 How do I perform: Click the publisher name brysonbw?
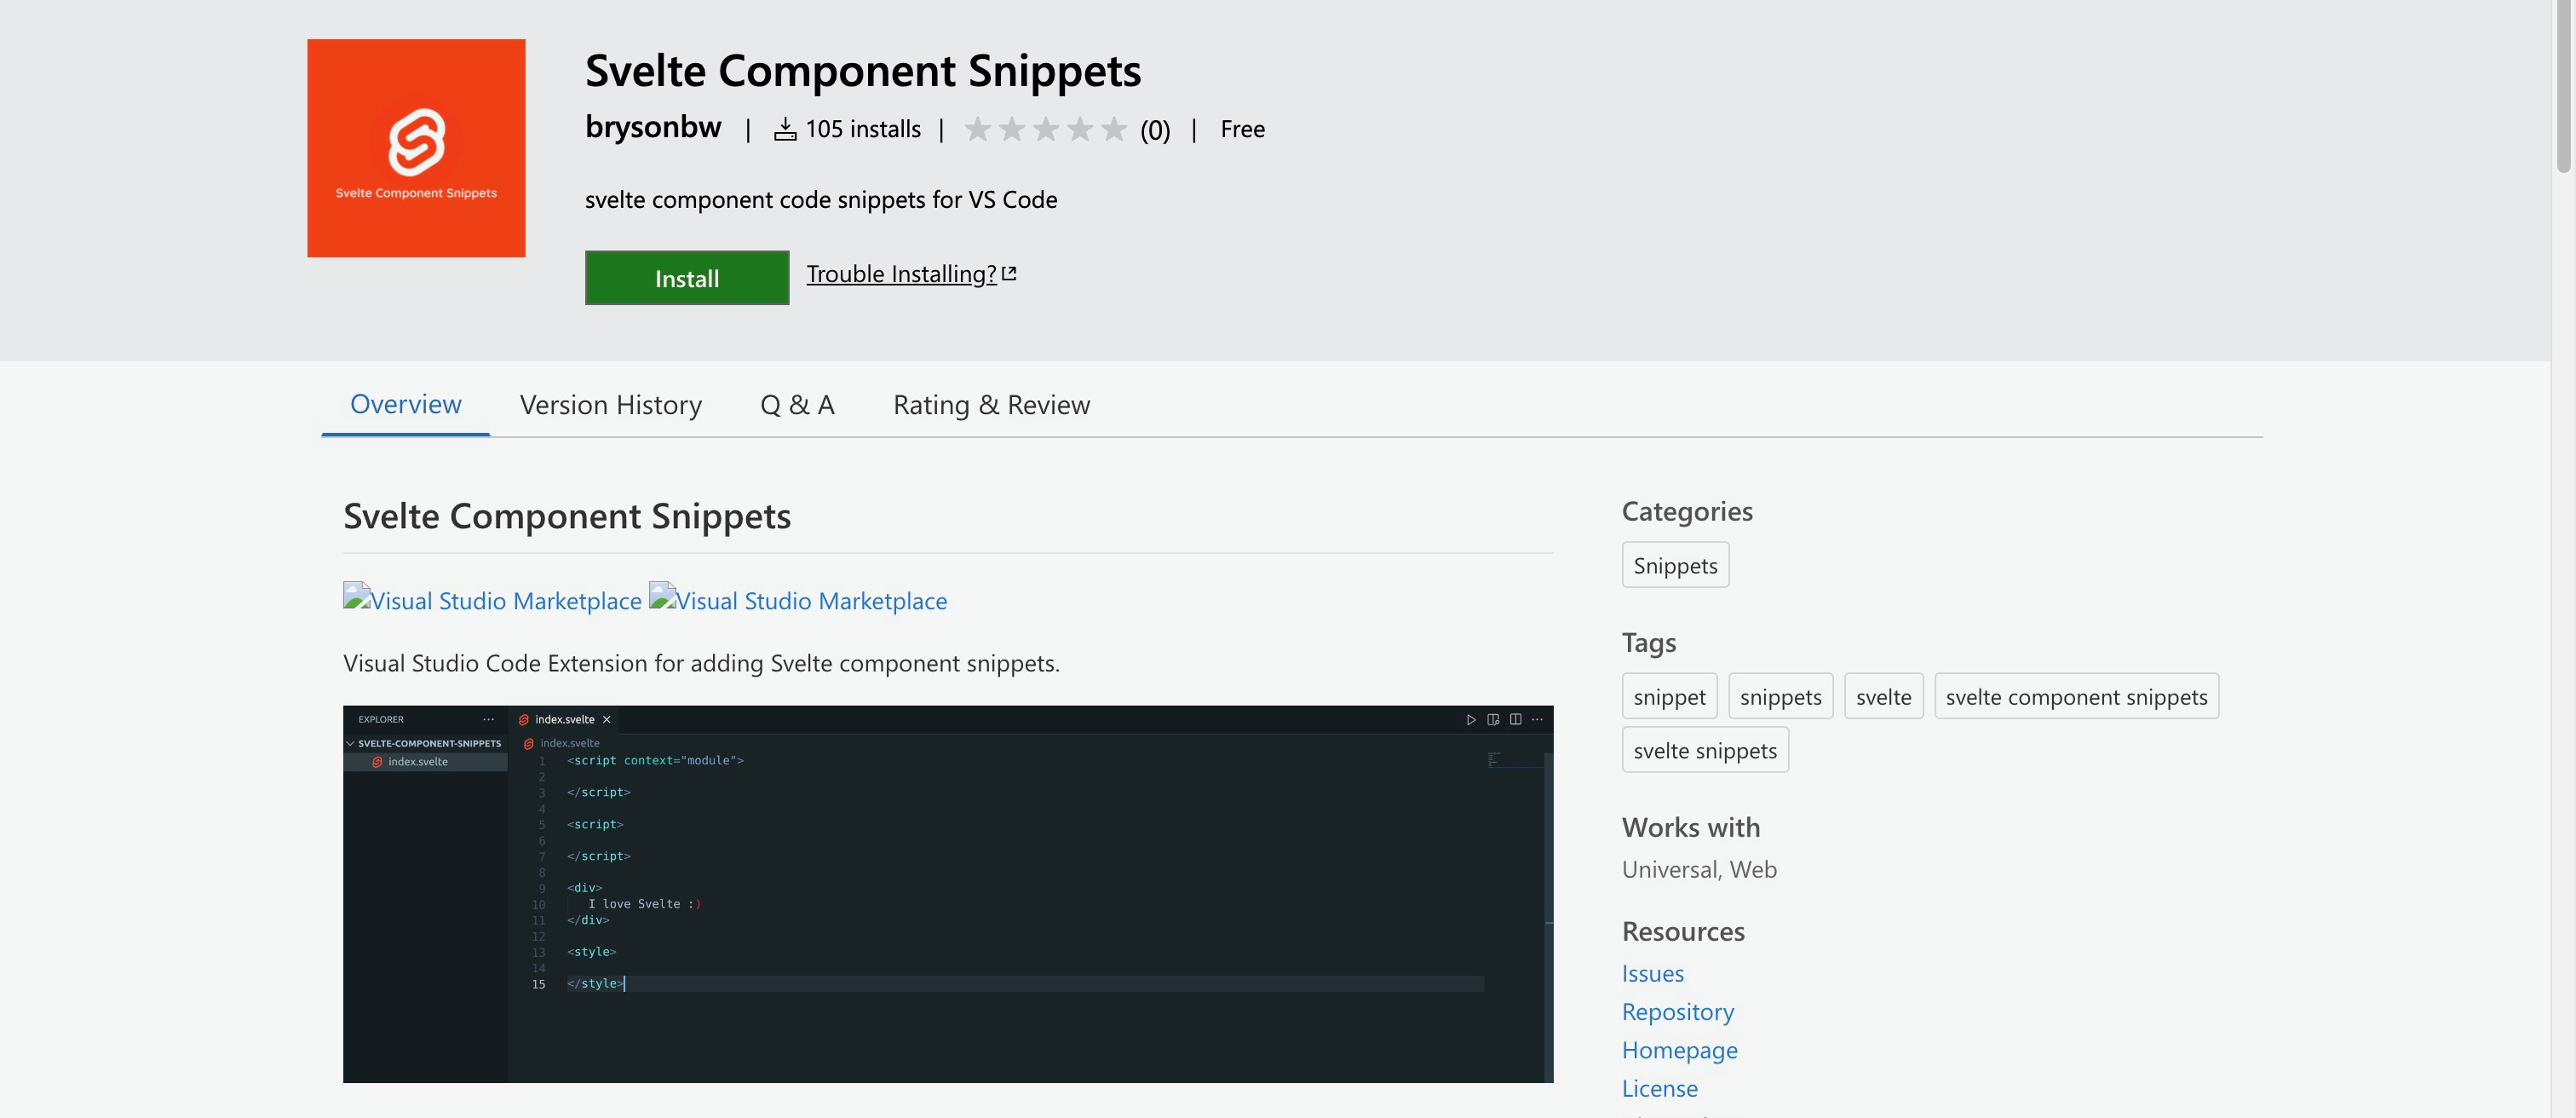click(x=653, y=127)
